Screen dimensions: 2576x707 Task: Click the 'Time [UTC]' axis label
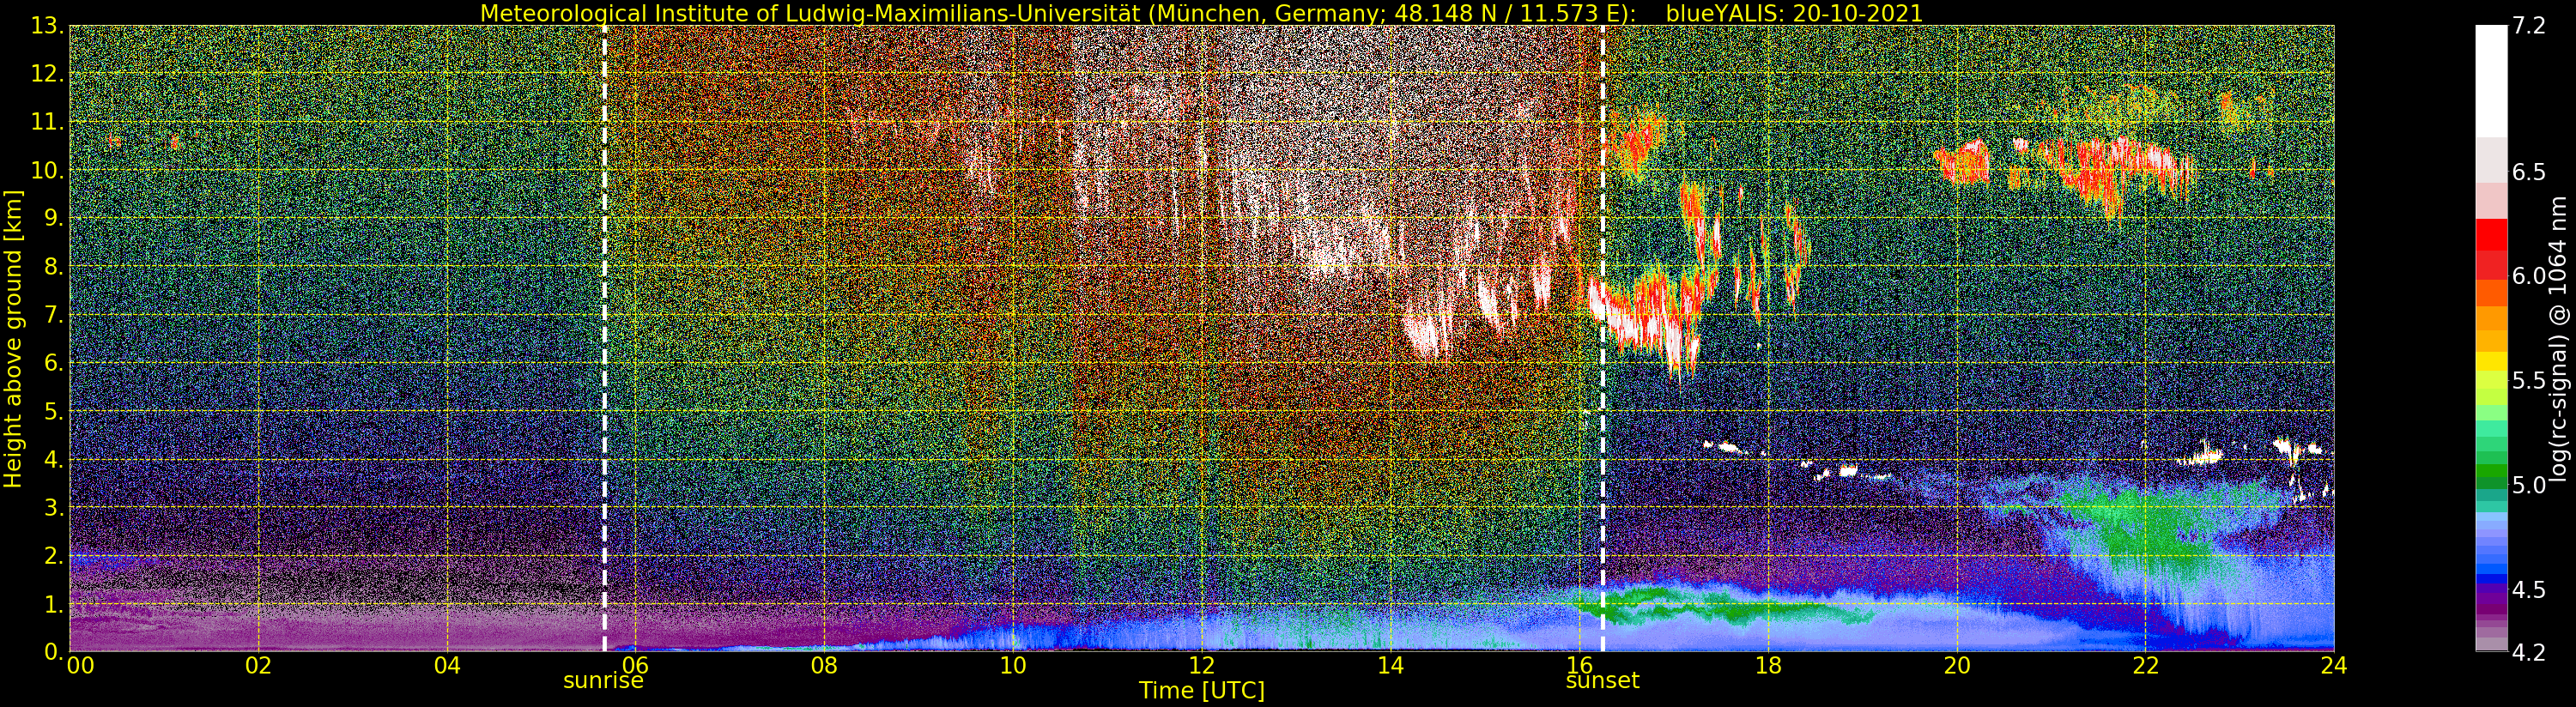click(1202, 691)
